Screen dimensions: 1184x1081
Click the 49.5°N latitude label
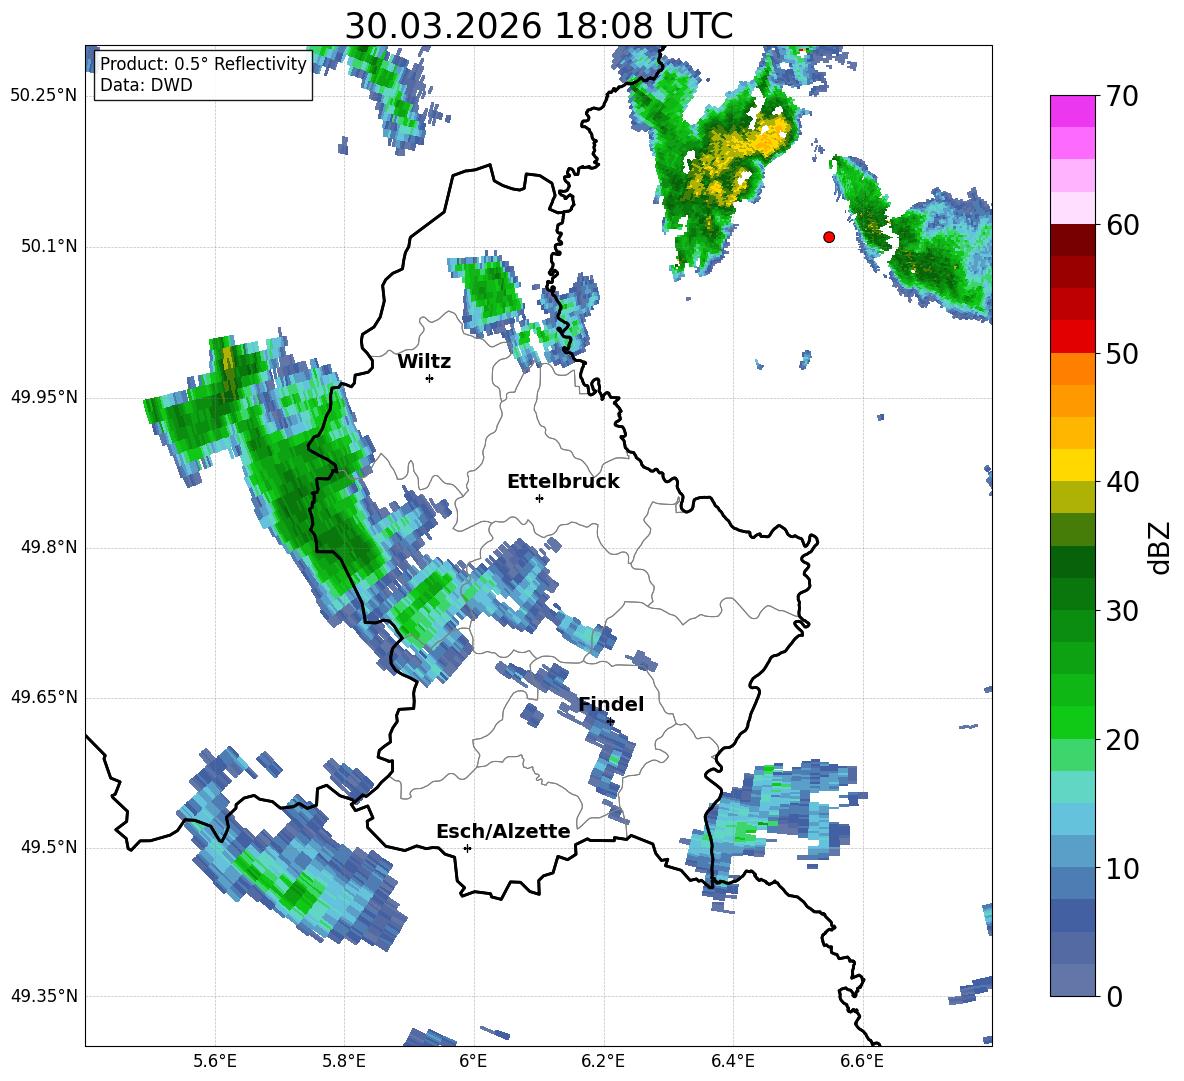point(49,847)
